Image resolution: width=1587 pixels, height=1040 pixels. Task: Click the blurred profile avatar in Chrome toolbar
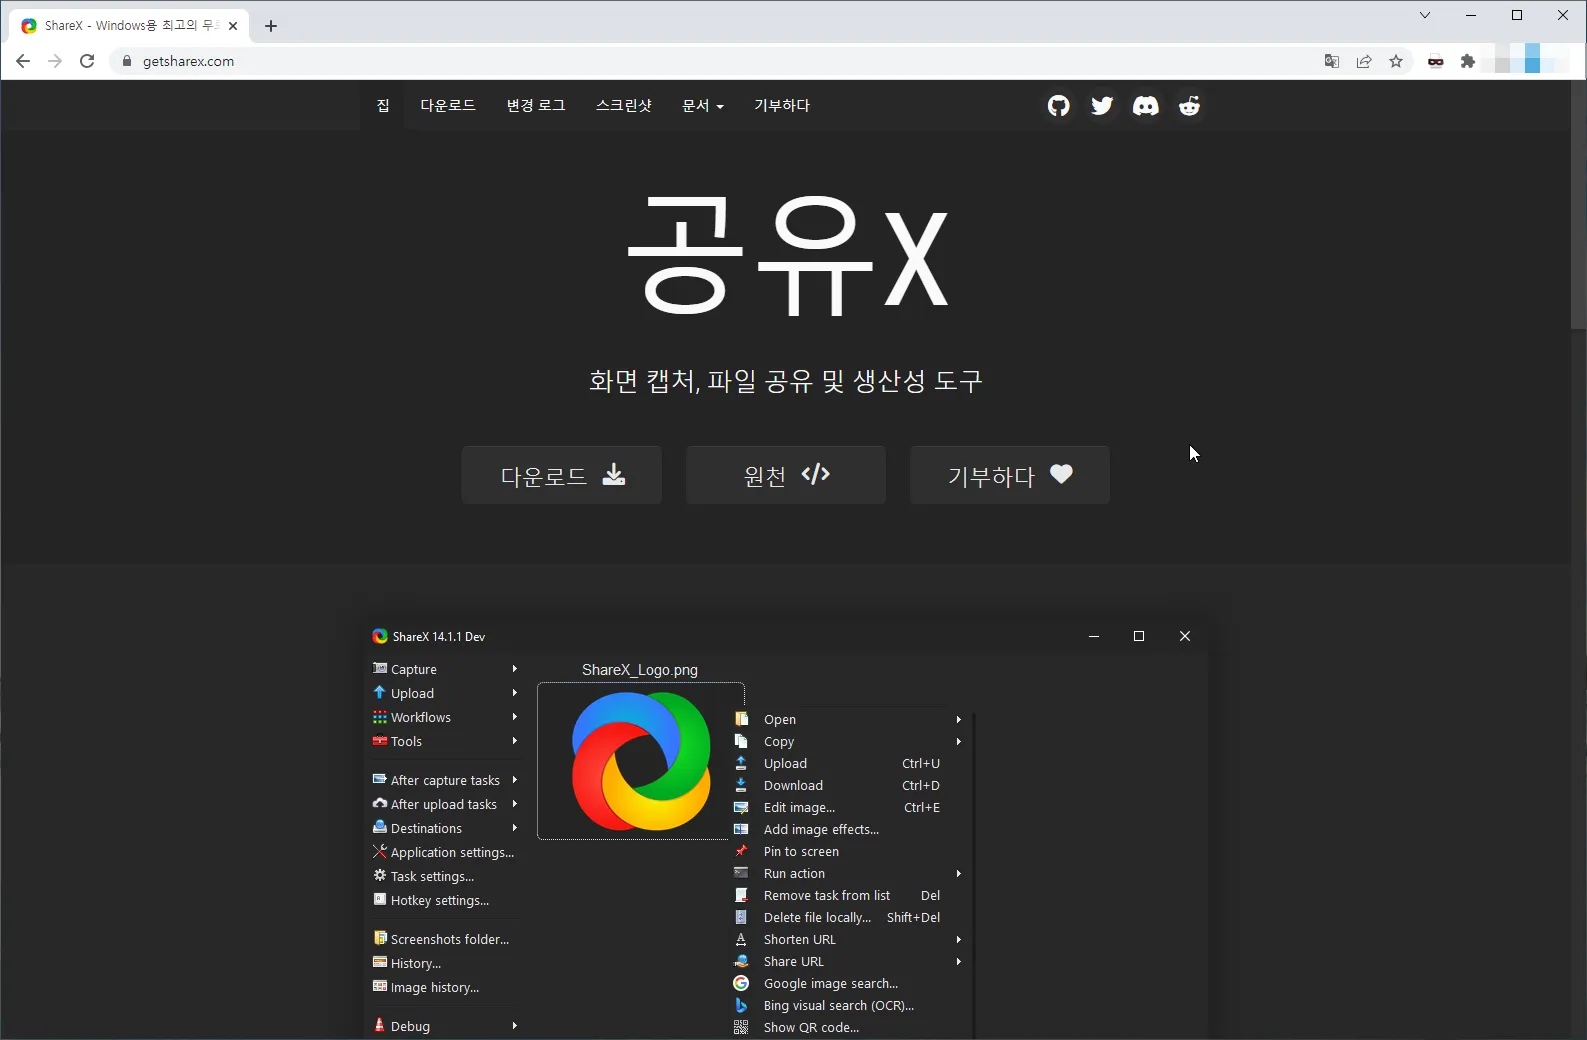[x=1532, y=59]
